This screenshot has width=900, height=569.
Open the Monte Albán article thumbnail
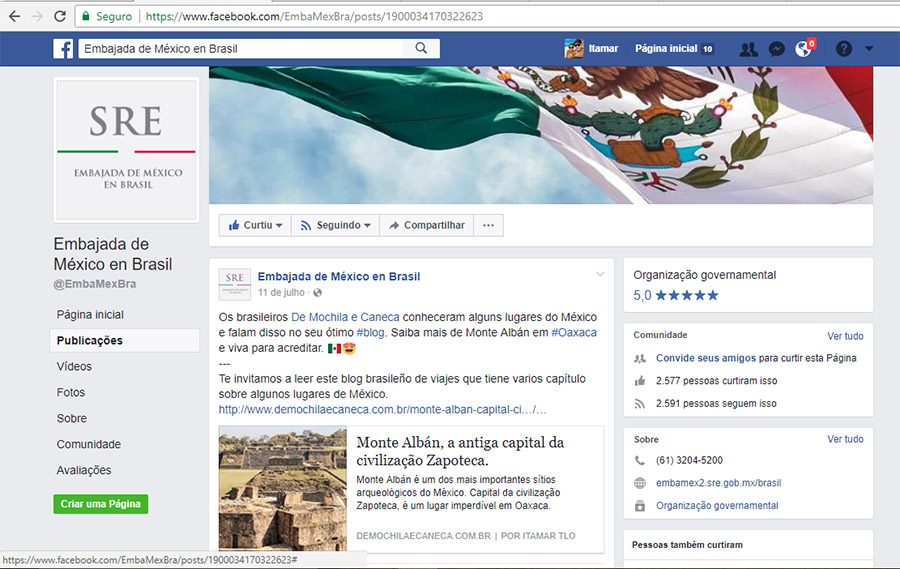tap(283, 489)
